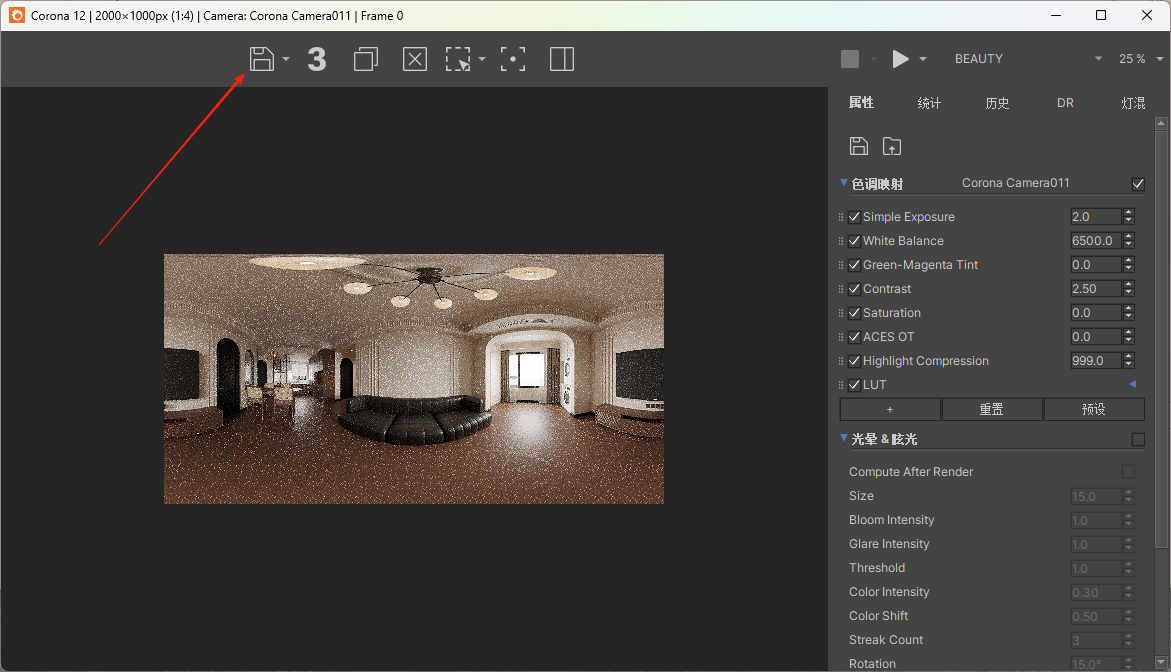The height and width of the screenshot is (672, 1171).
Task: Toggle the side-by-side comparison icon
Action: pyautogui.click(x=562, y=59)
